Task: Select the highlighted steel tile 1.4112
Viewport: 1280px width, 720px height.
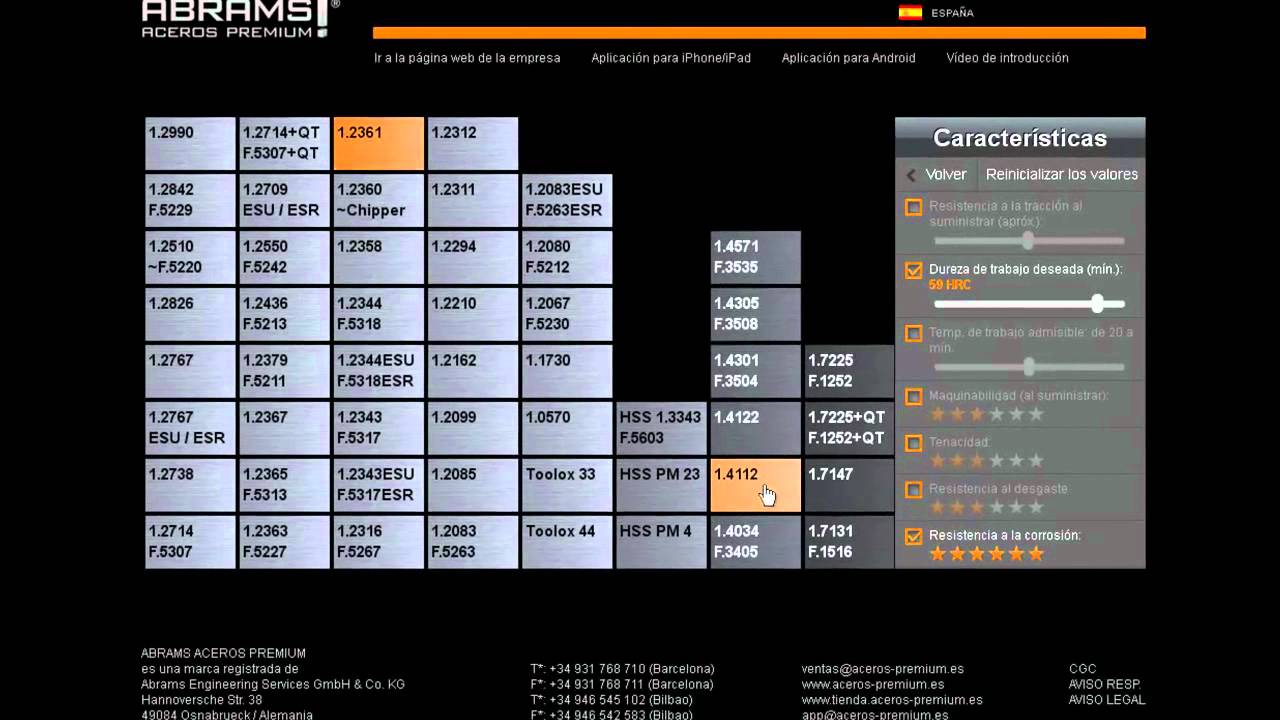Action: pos(756,485)
